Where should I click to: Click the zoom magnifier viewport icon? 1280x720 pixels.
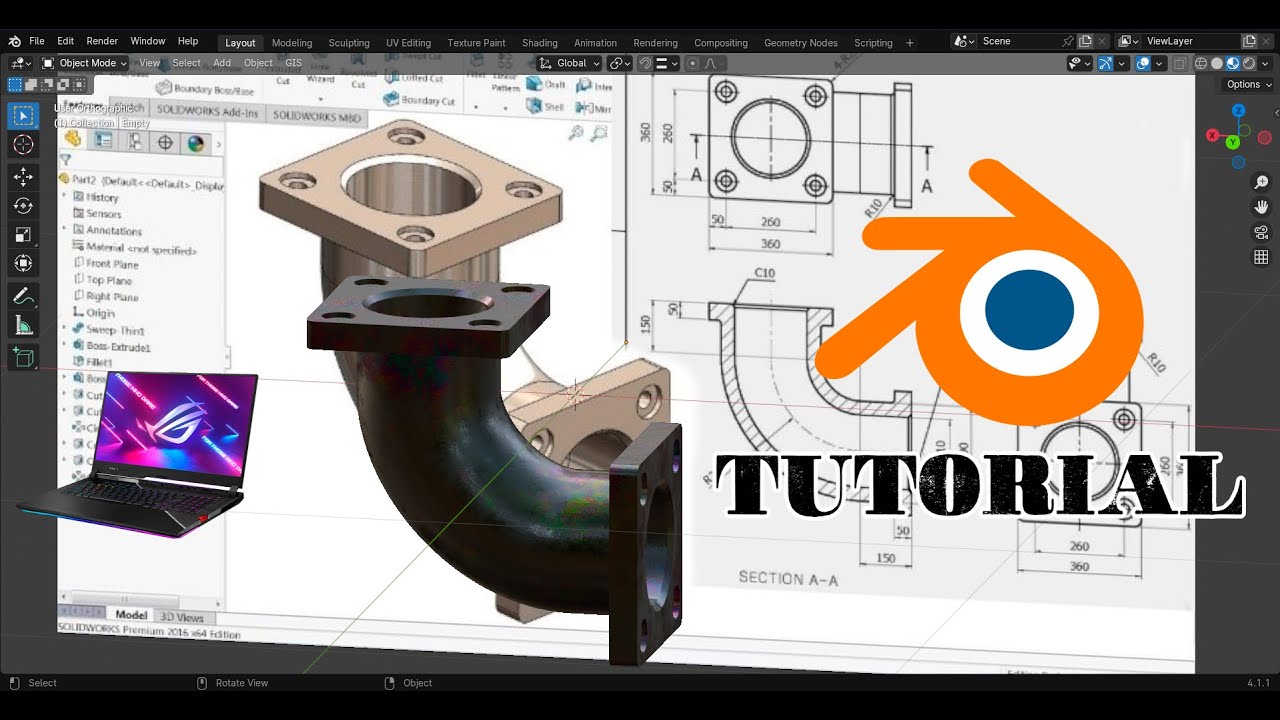[1261, 182]
